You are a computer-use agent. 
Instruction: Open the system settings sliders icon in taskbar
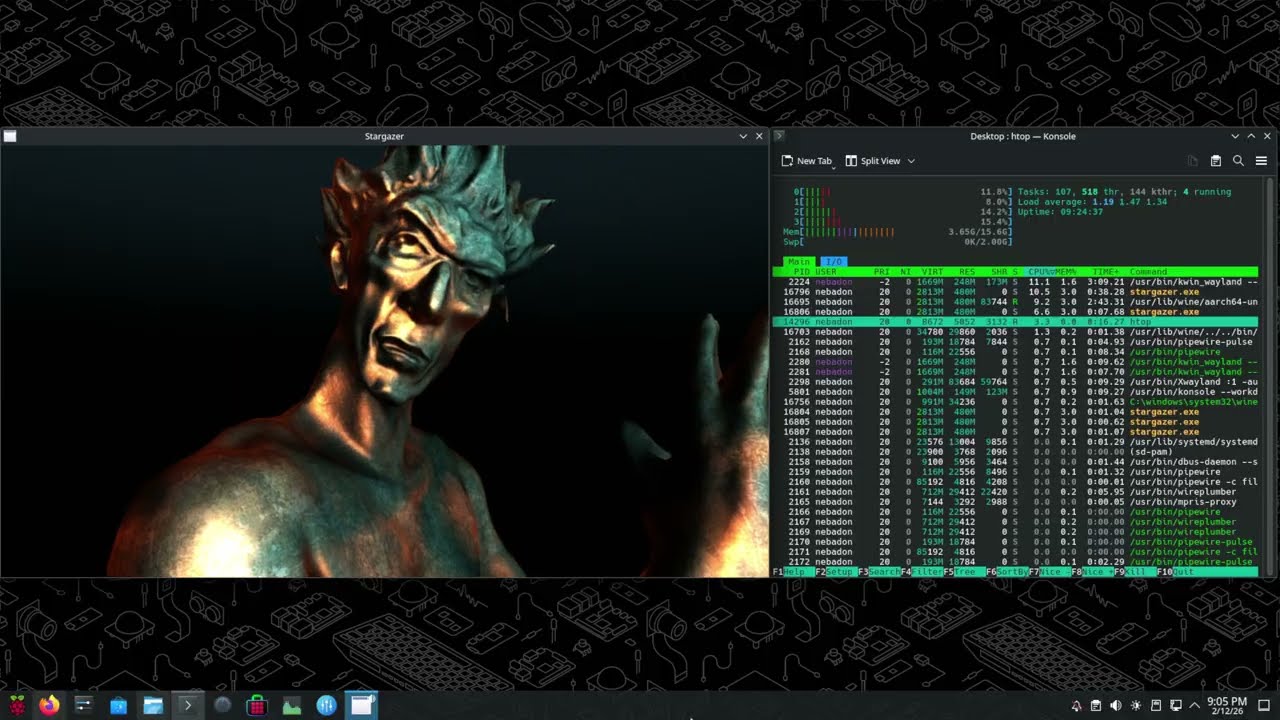83,705
